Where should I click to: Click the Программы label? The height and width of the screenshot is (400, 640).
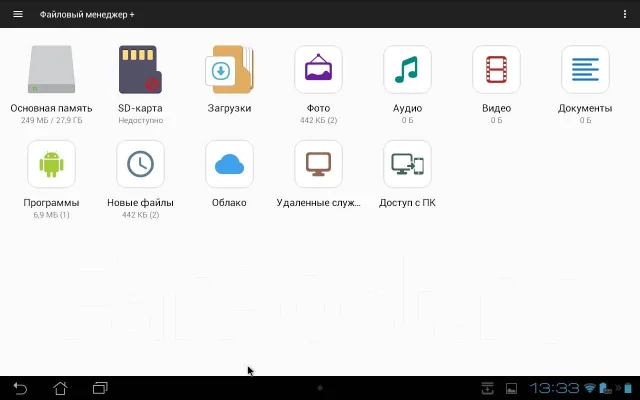51,203
